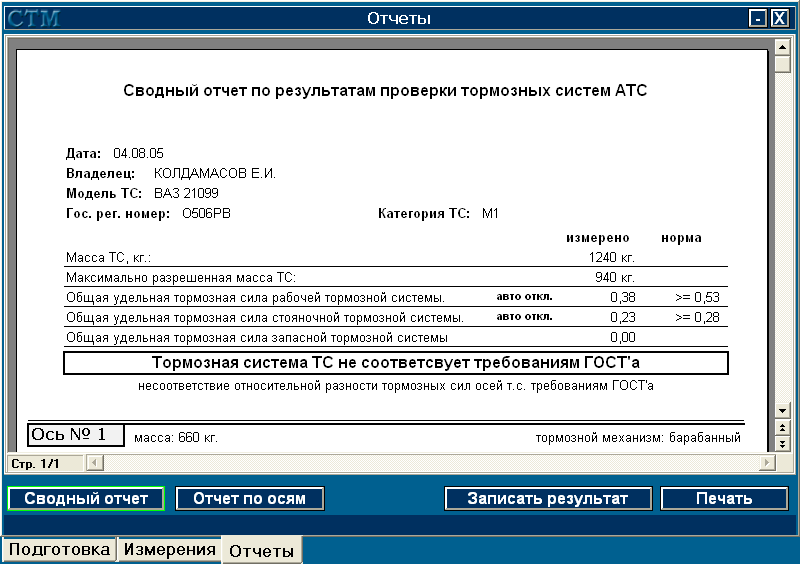Click the Масса ТС, кг.: label
Image resolution: width=800 pixels, height=564 pixels.
[x=109, y=258]
